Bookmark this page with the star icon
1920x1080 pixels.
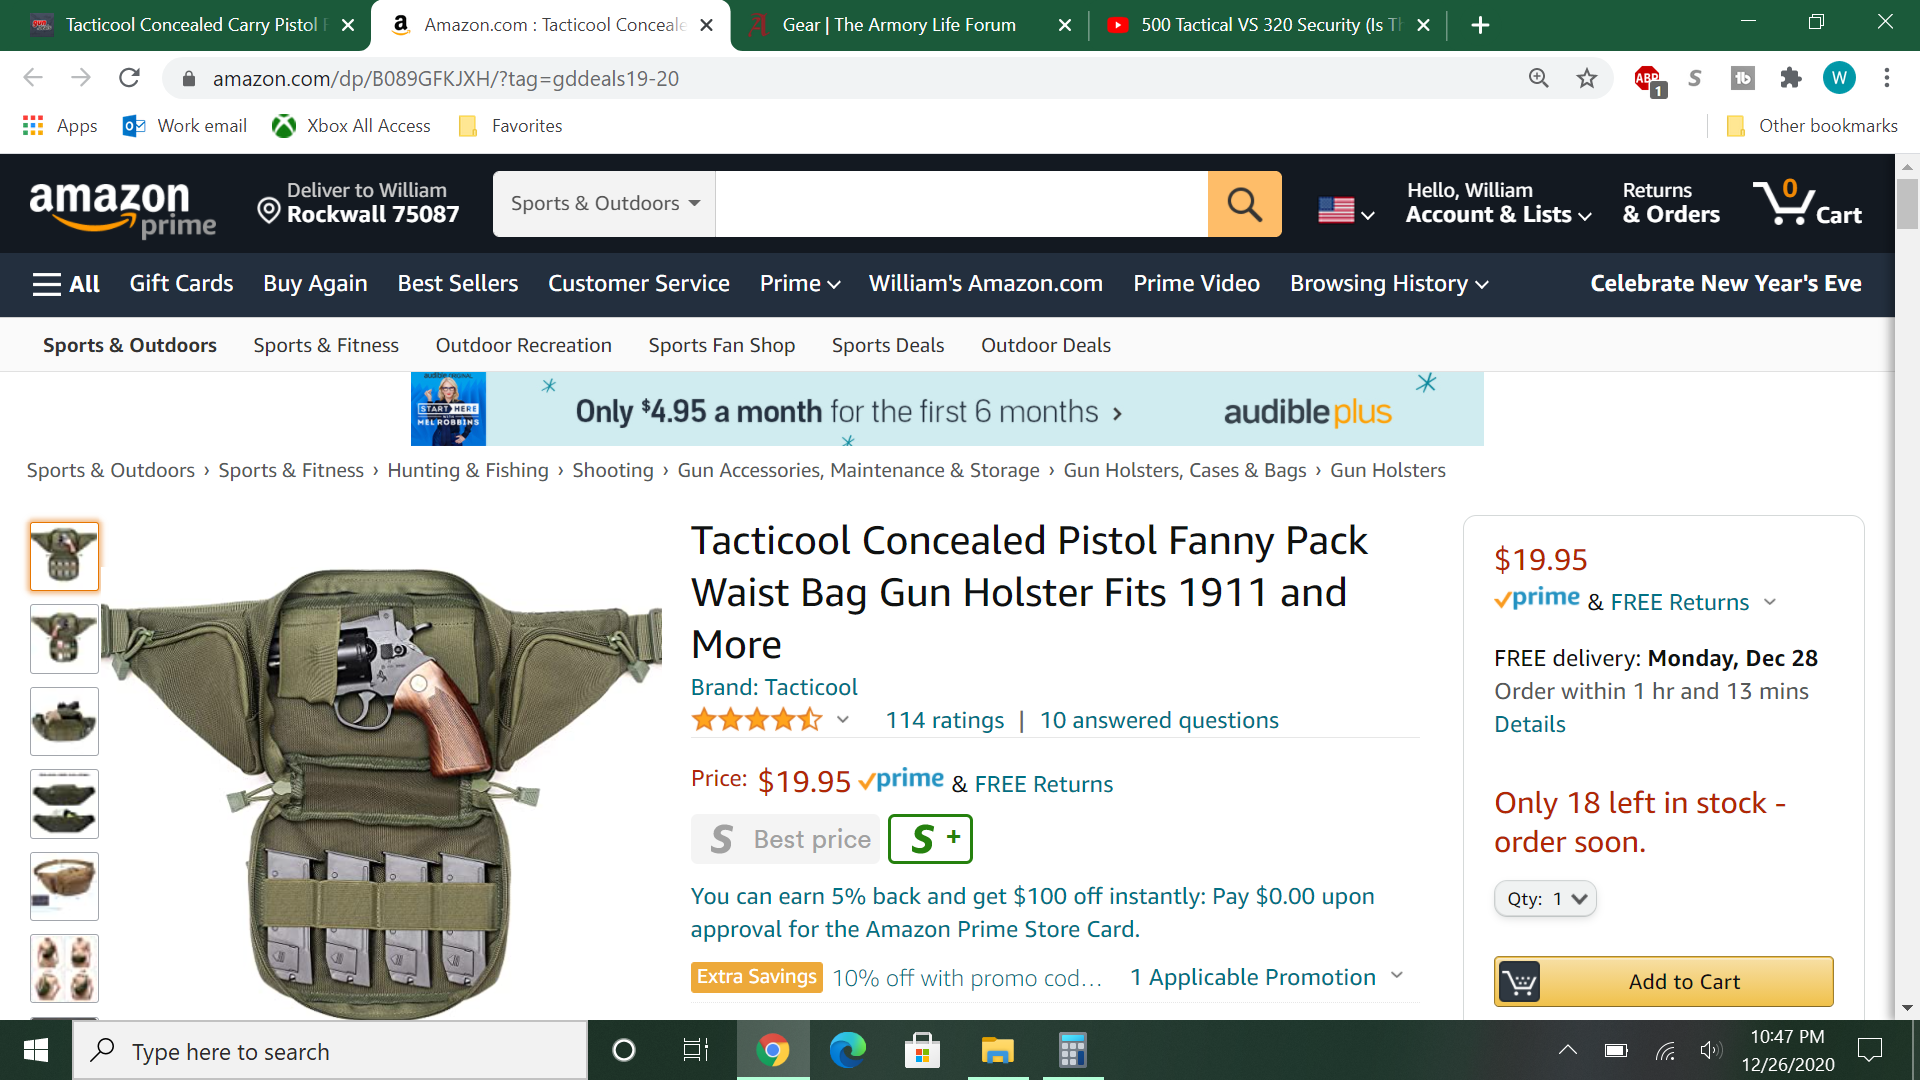click(x=1587, y=78)
